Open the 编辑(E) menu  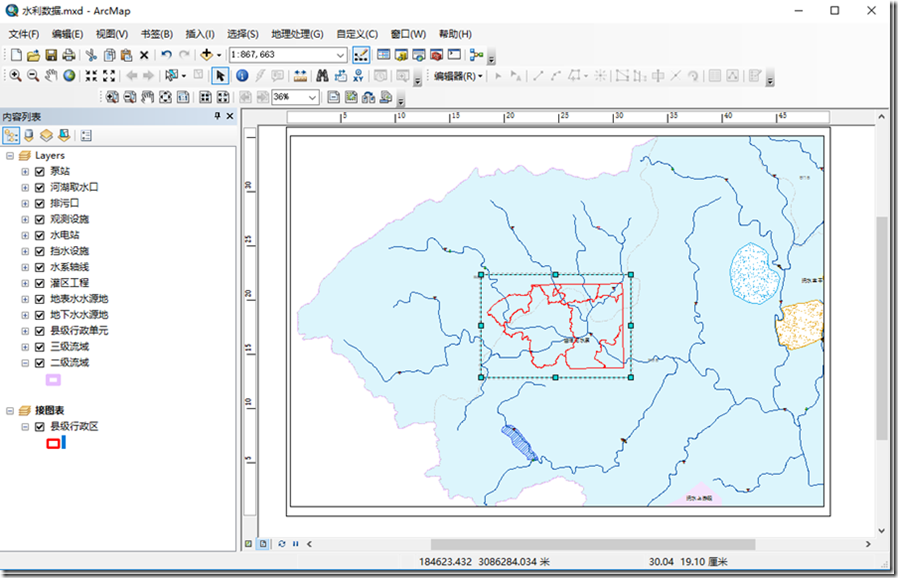pos(68,34)
